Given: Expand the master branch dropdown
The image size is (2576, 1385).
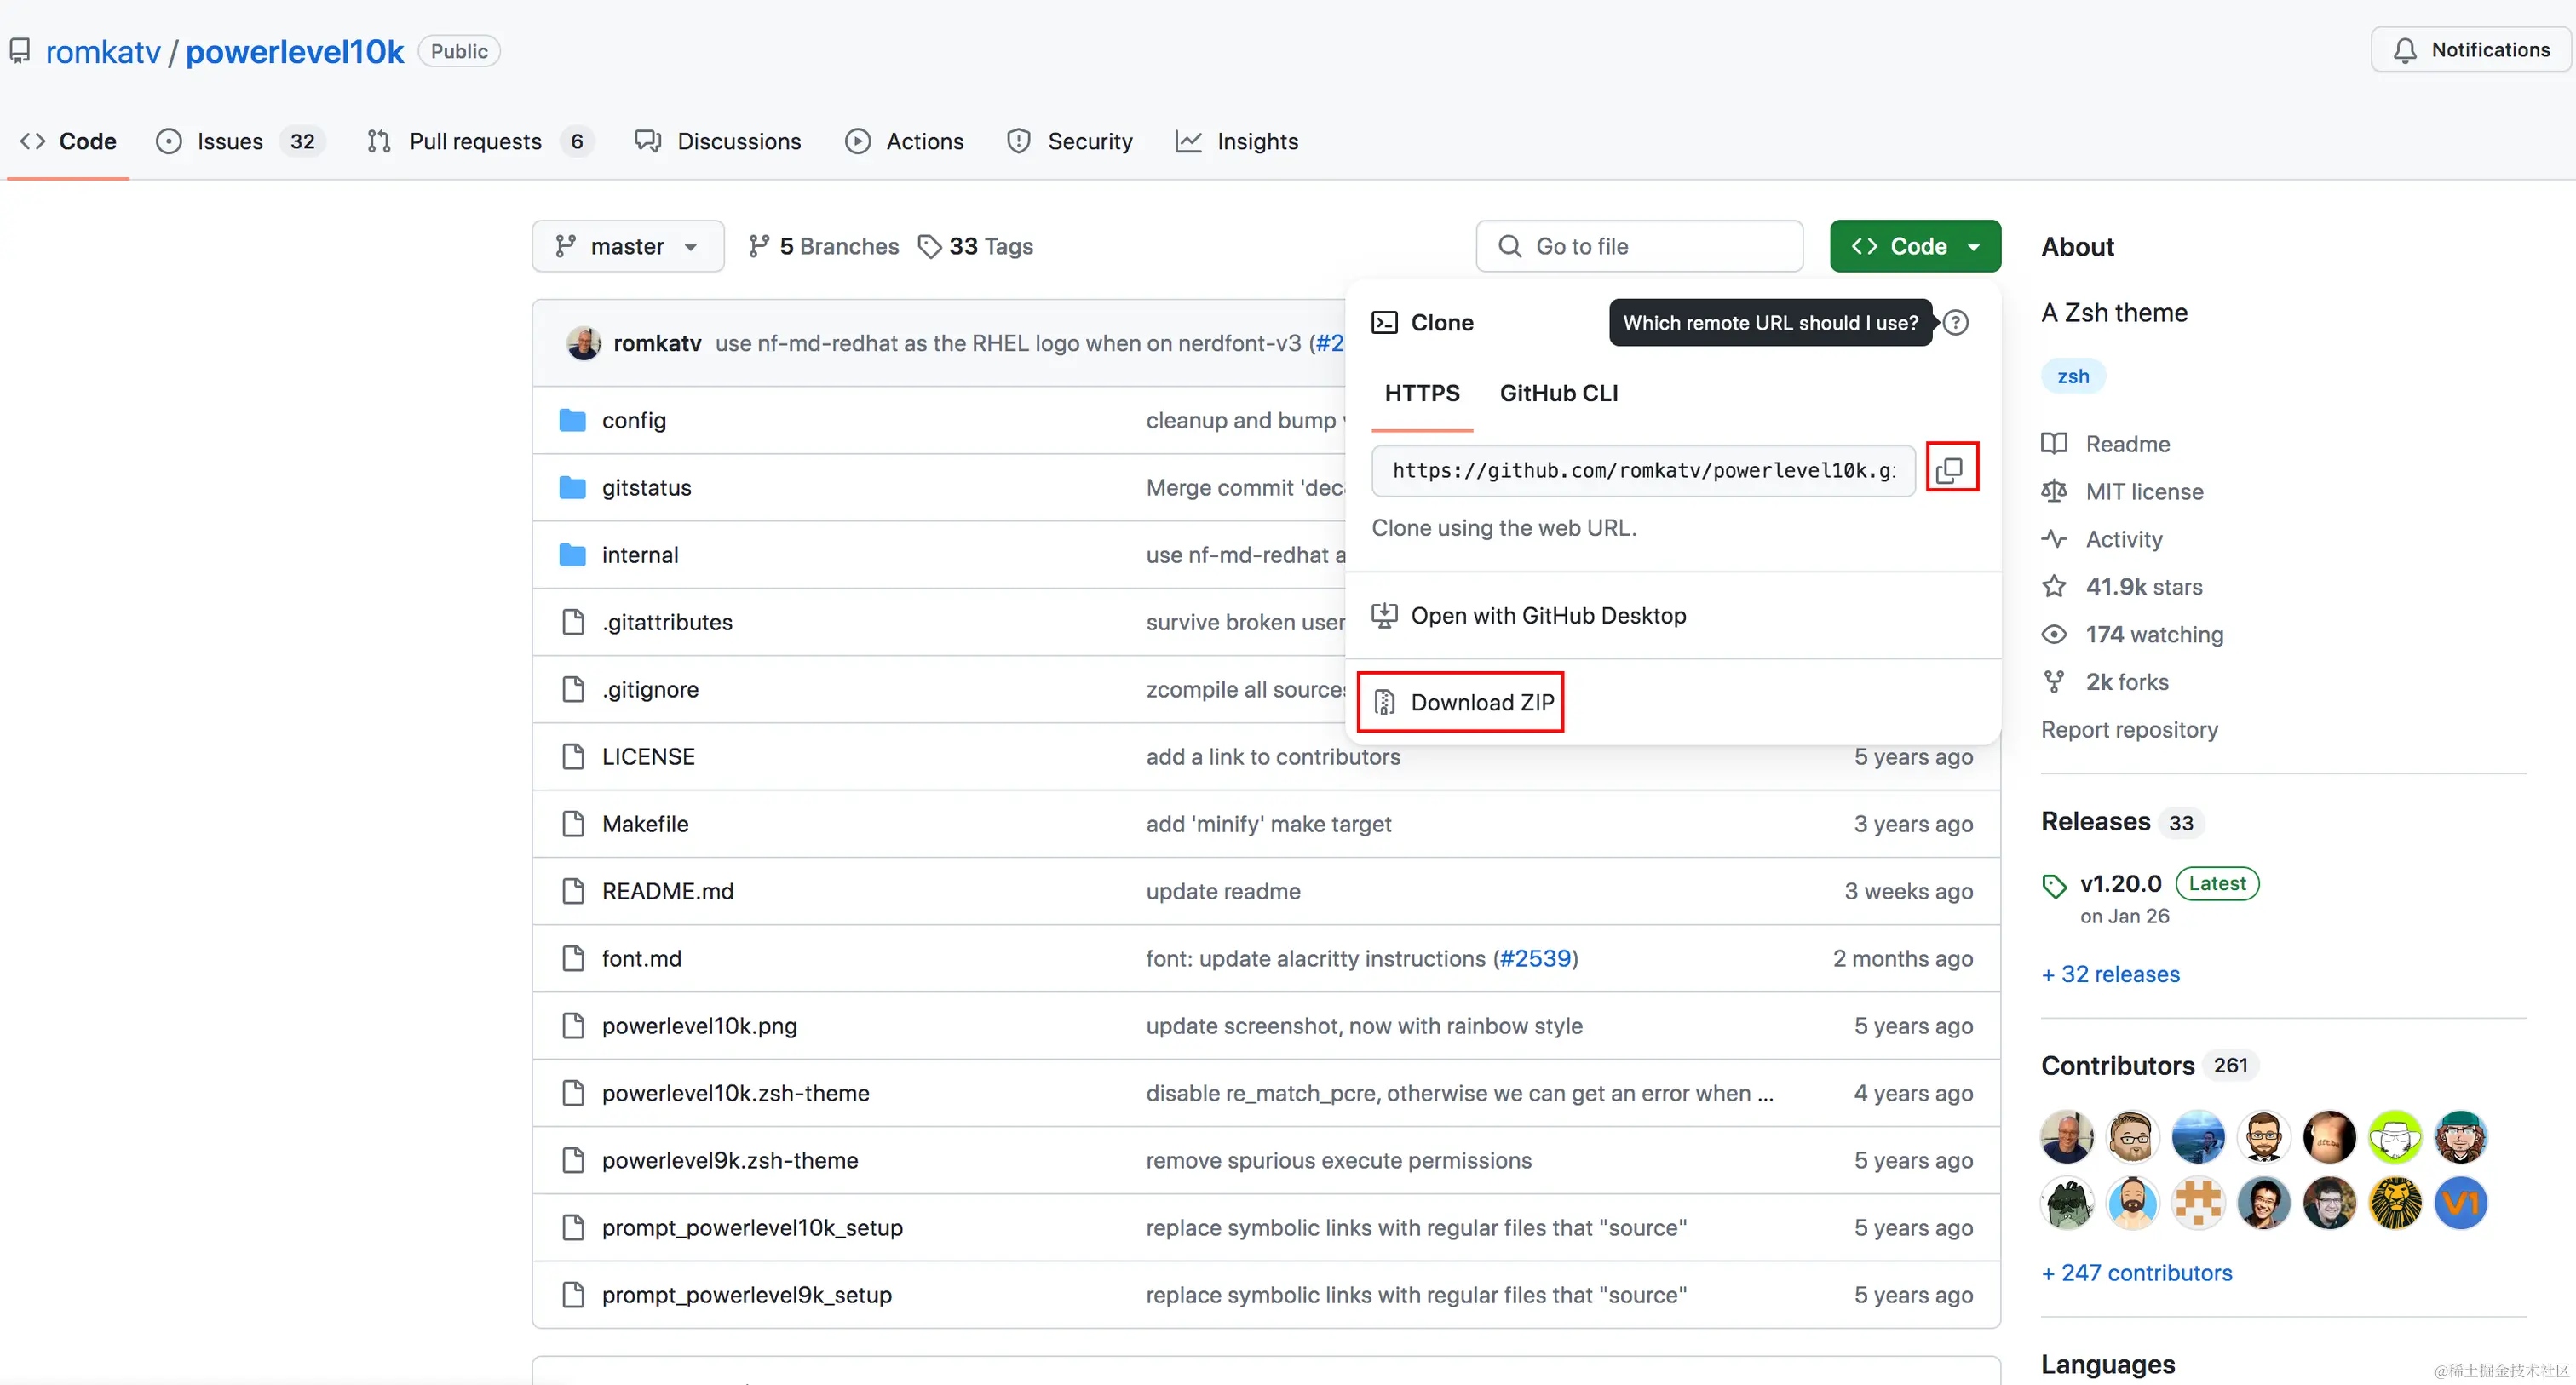Looking at the screenshot, I should [627, 246].
